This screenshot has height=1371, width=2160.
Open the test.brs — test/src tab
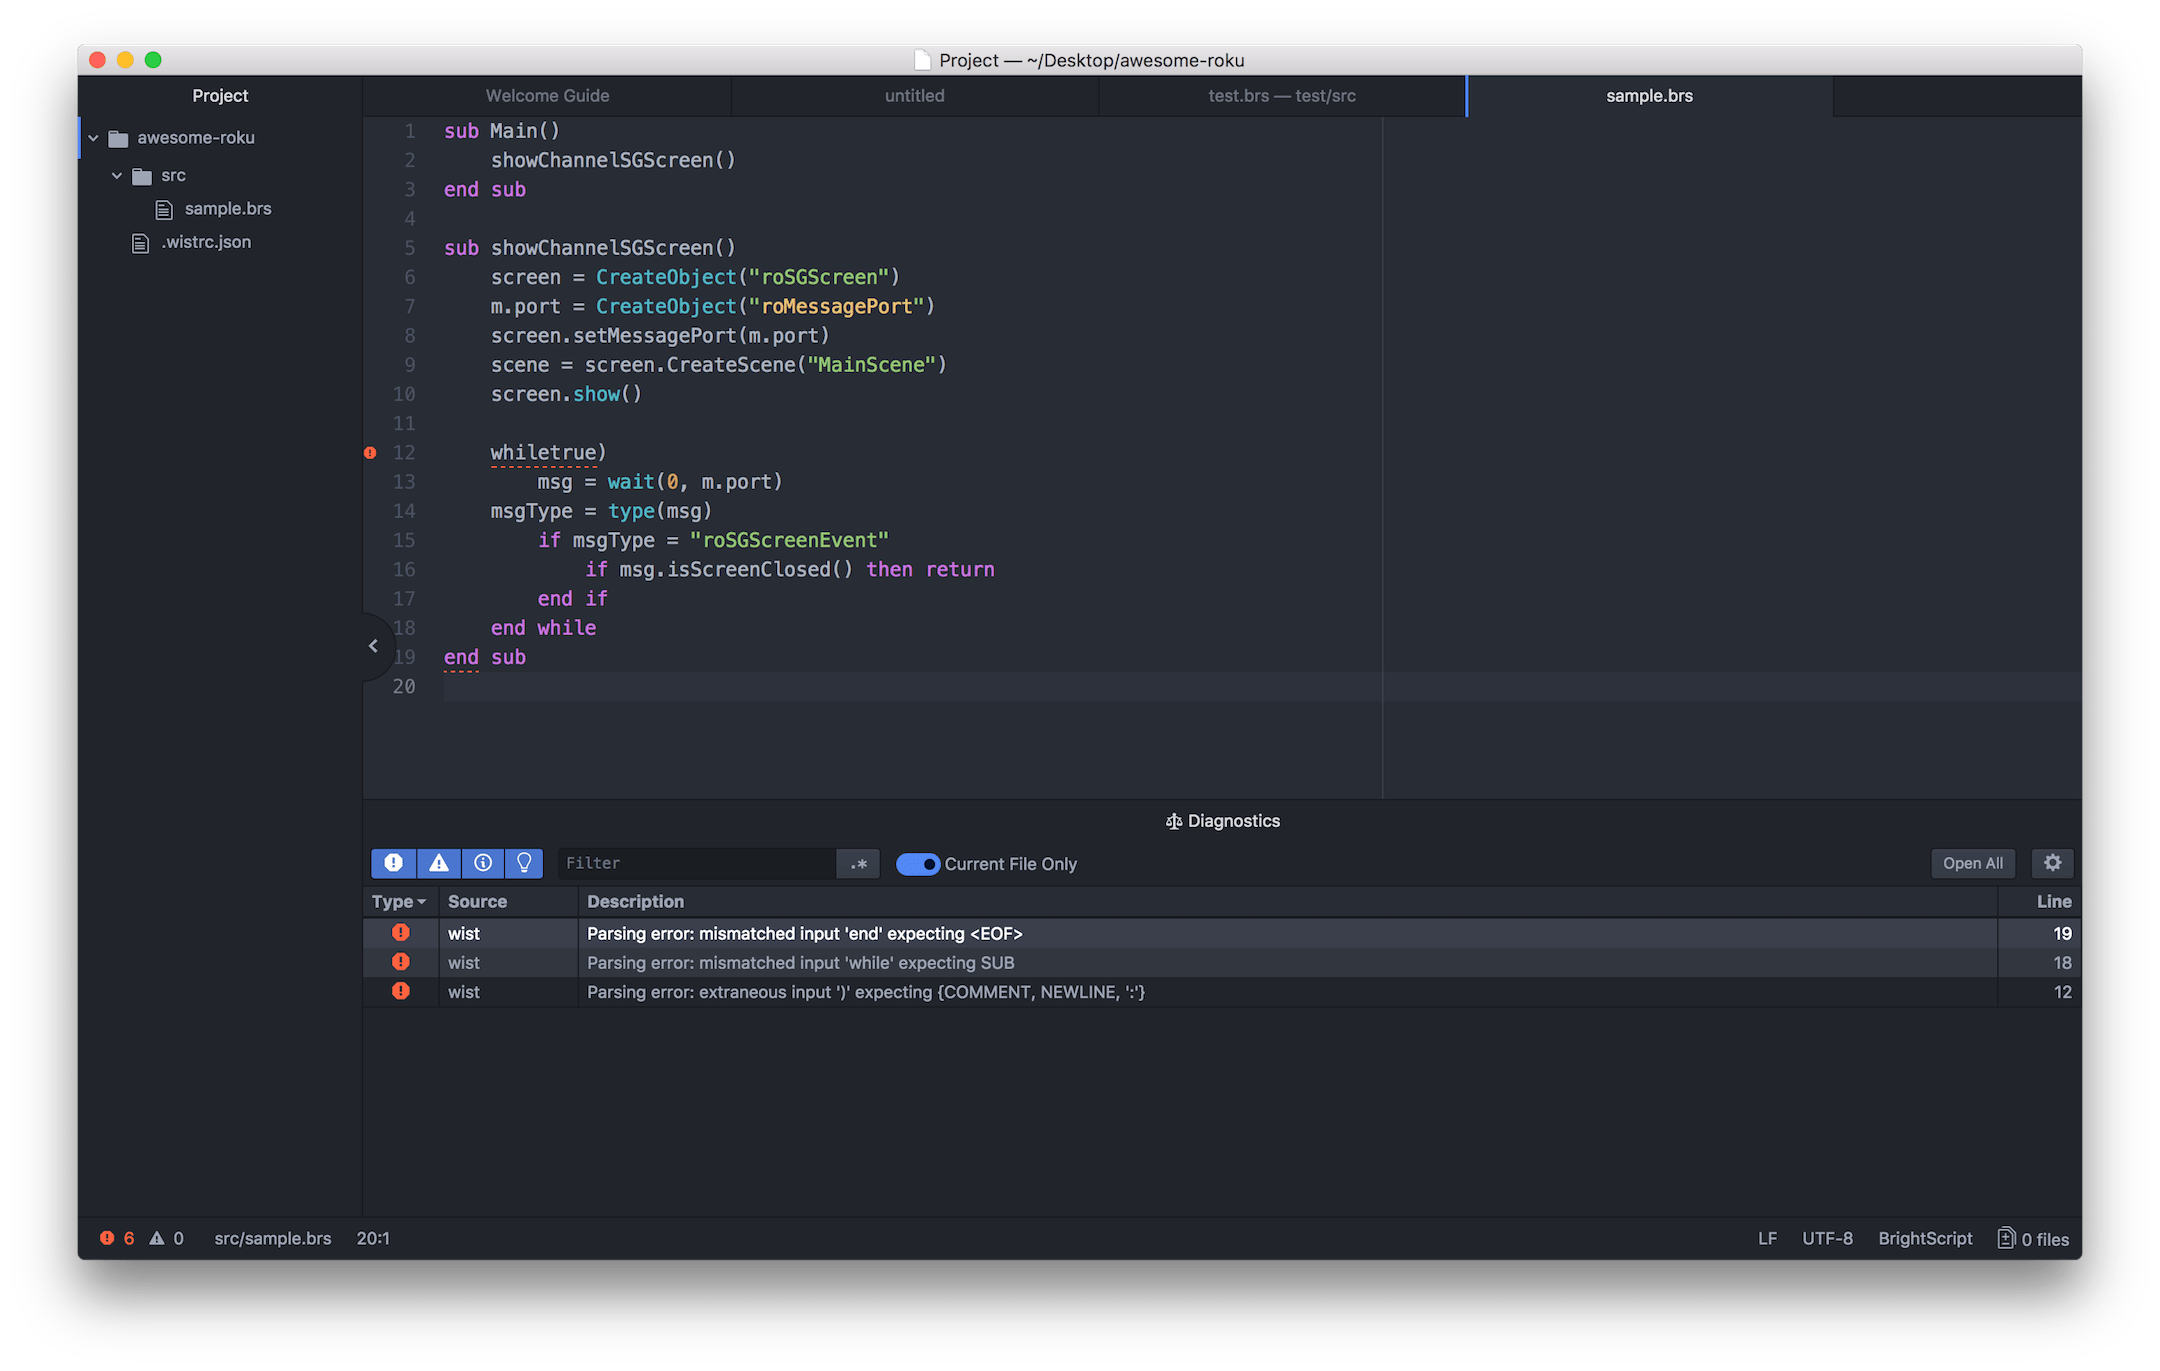1281,95
